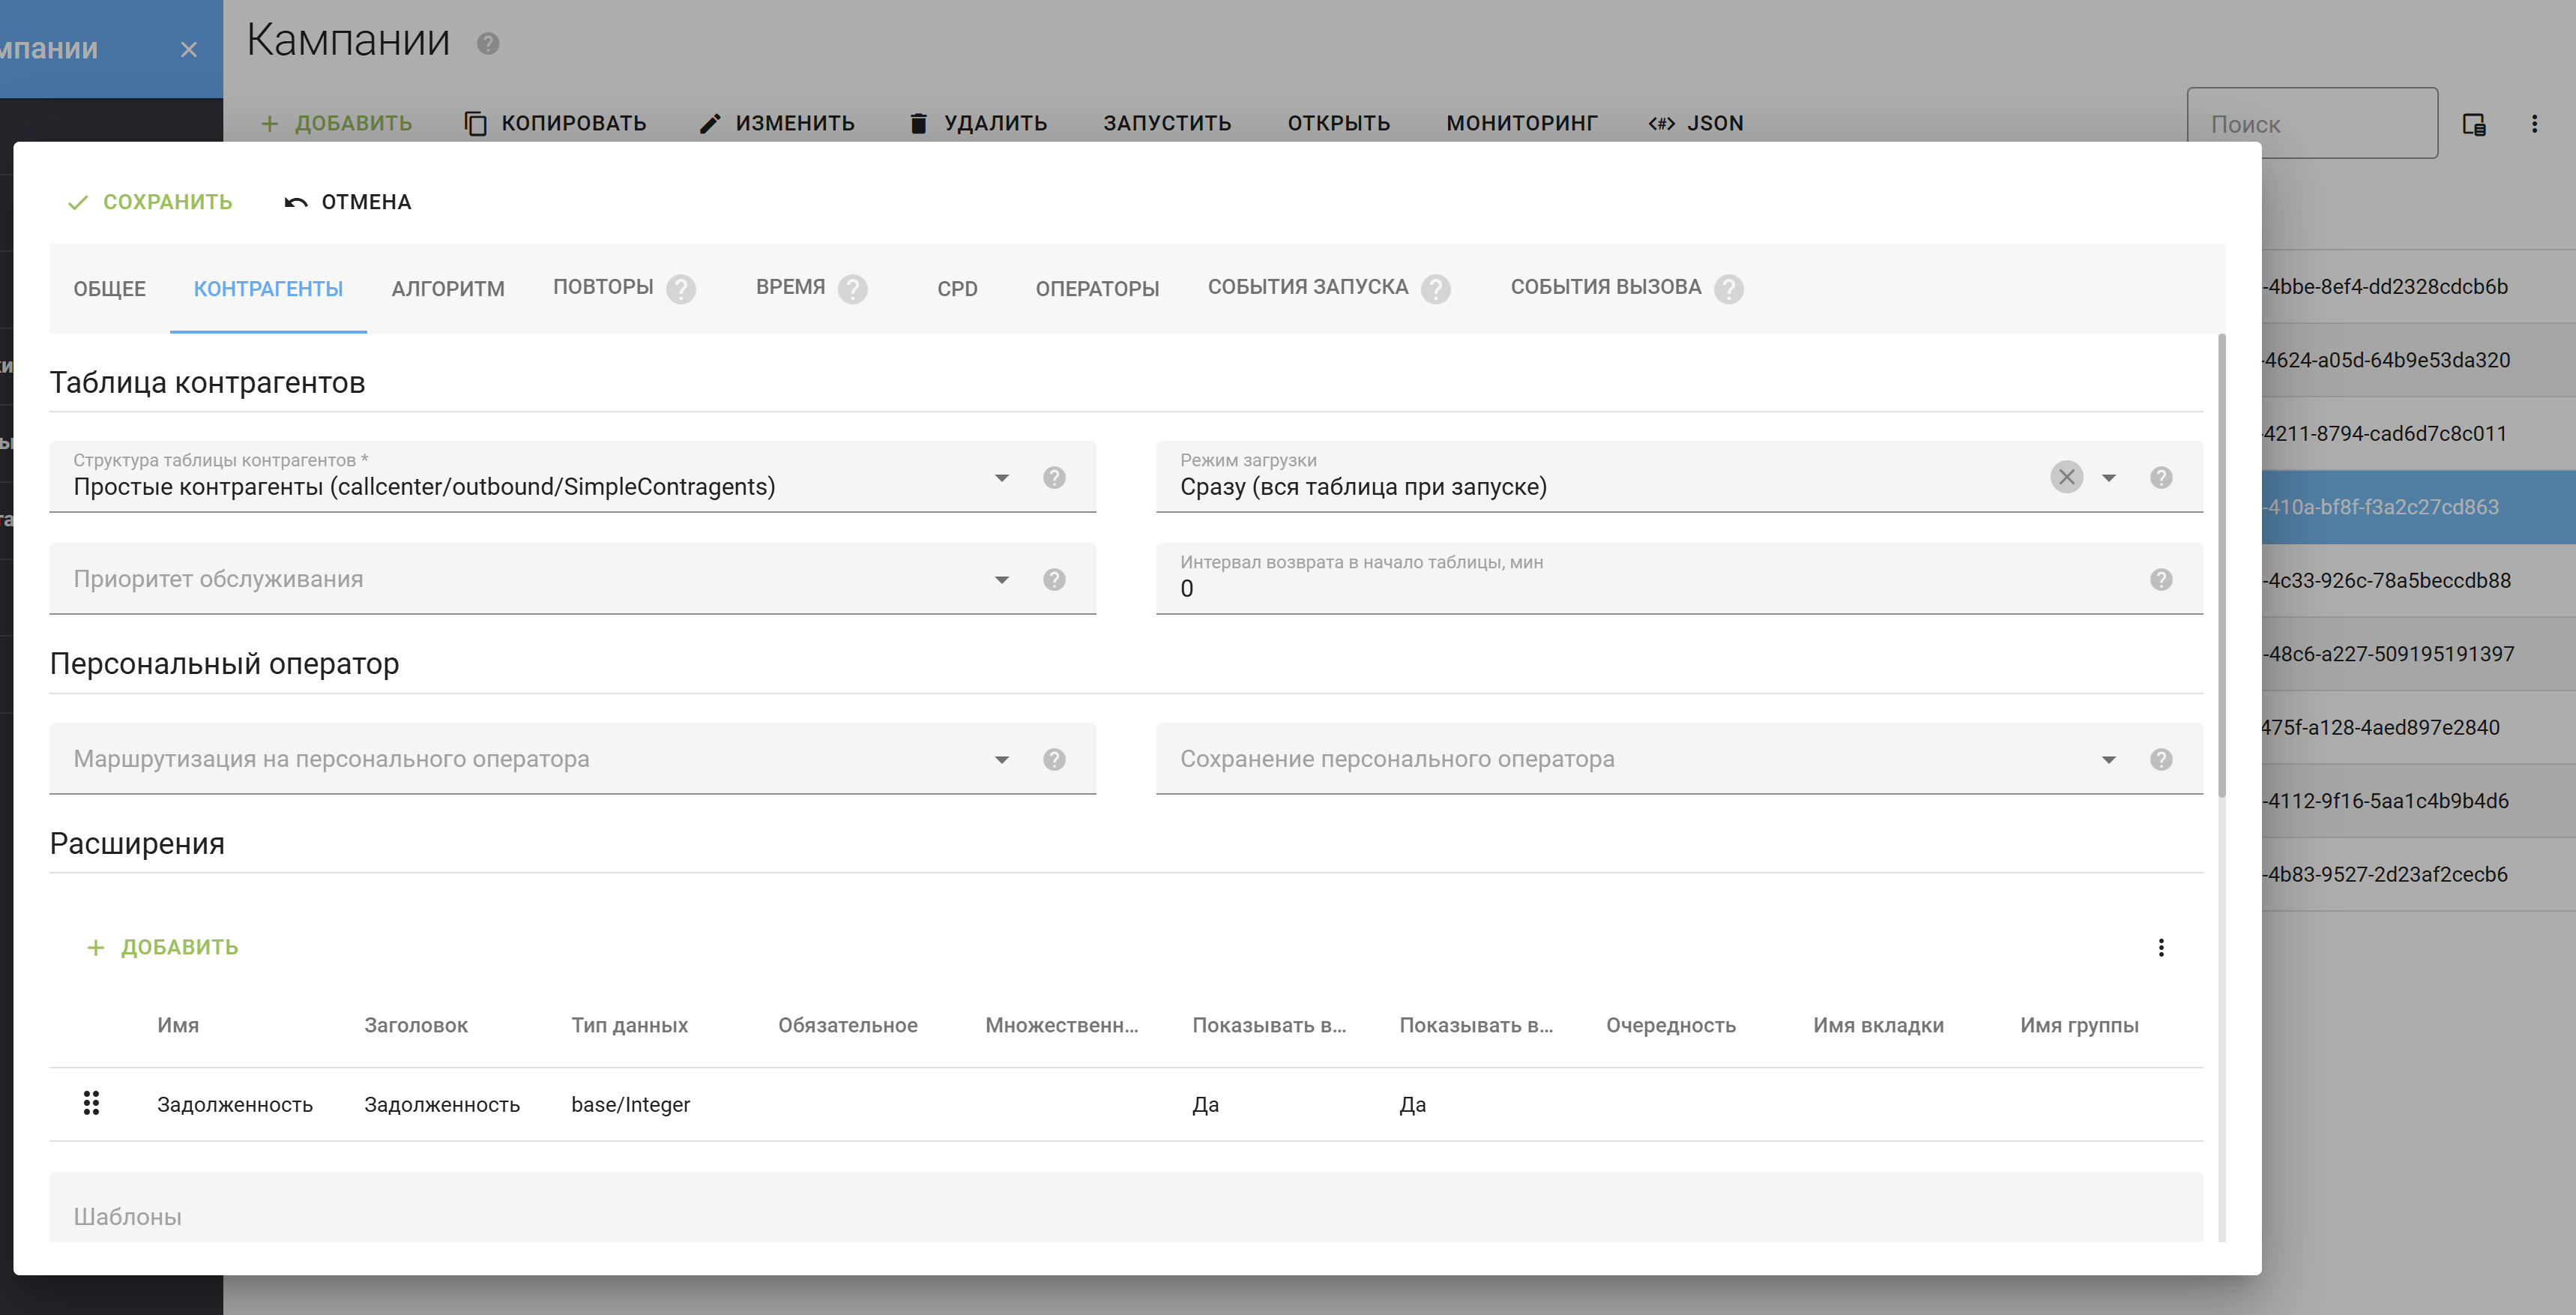2576x1315 pixels.
Task: Switch to the ОБЩЕЕ tab
Action: [x=109, y=289]
